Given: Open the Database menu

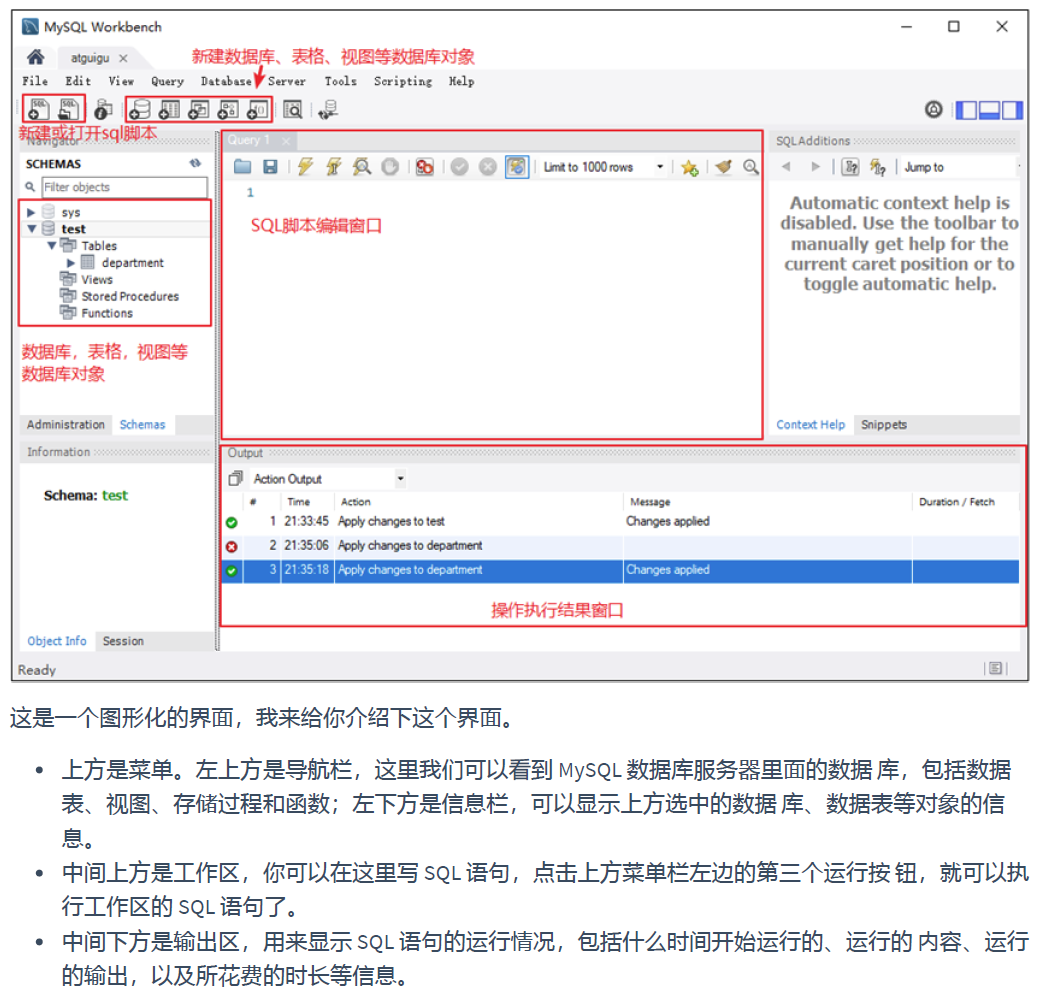Looking at the screenshot, I should coord(226,81).
